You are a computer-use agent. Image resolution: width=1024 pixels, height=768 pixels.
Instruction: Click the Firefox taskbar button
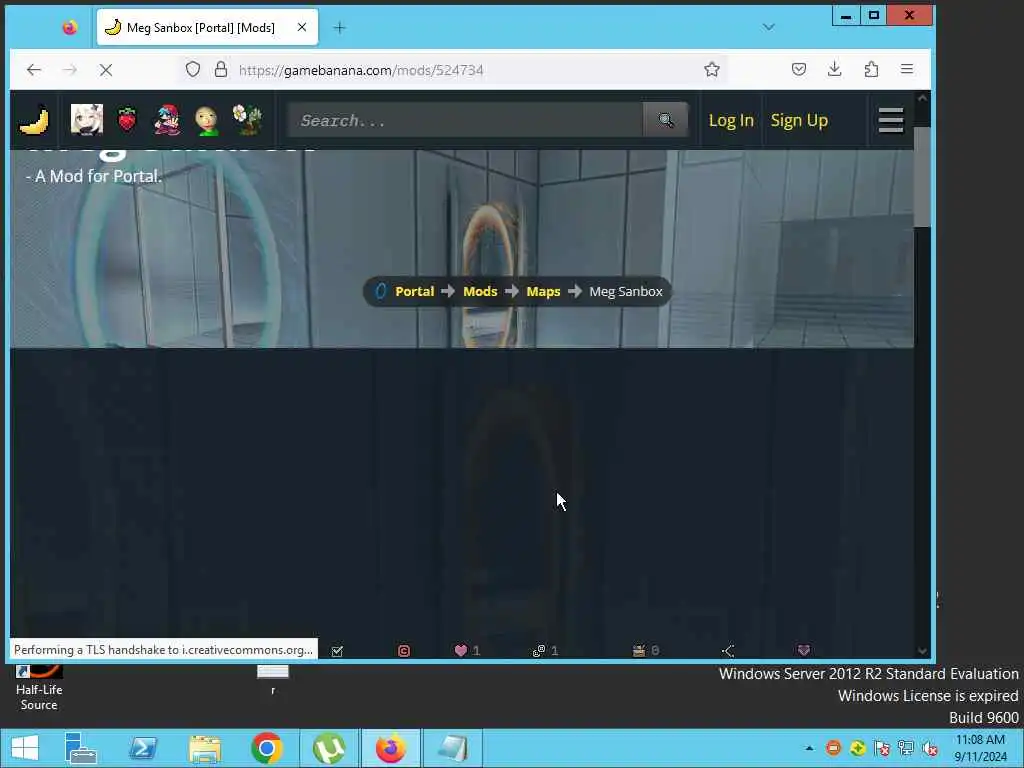(391, 748)
